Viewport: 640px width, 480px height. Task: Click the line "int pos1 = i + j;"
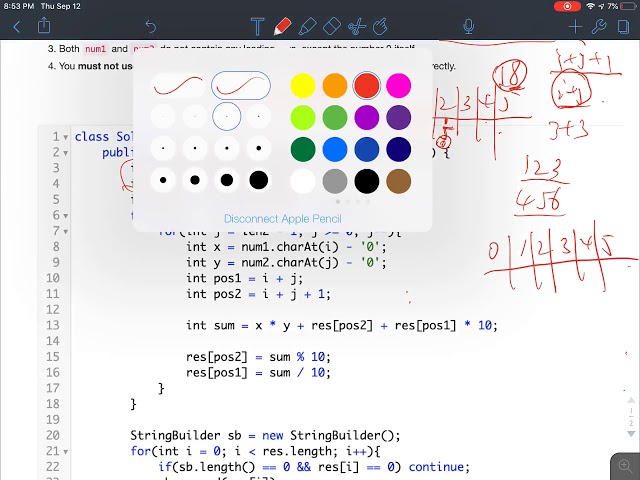[x=244, y=278]
